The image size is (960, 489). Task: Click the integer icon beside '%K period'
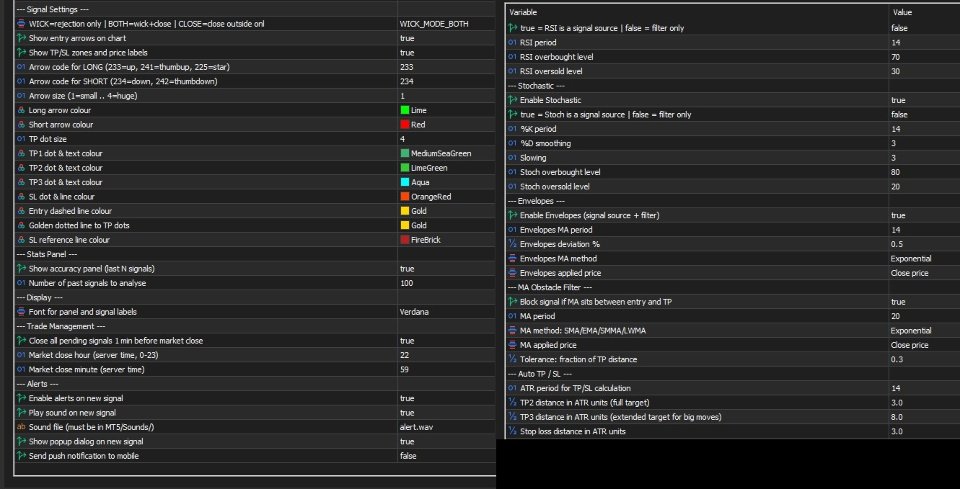513,129
